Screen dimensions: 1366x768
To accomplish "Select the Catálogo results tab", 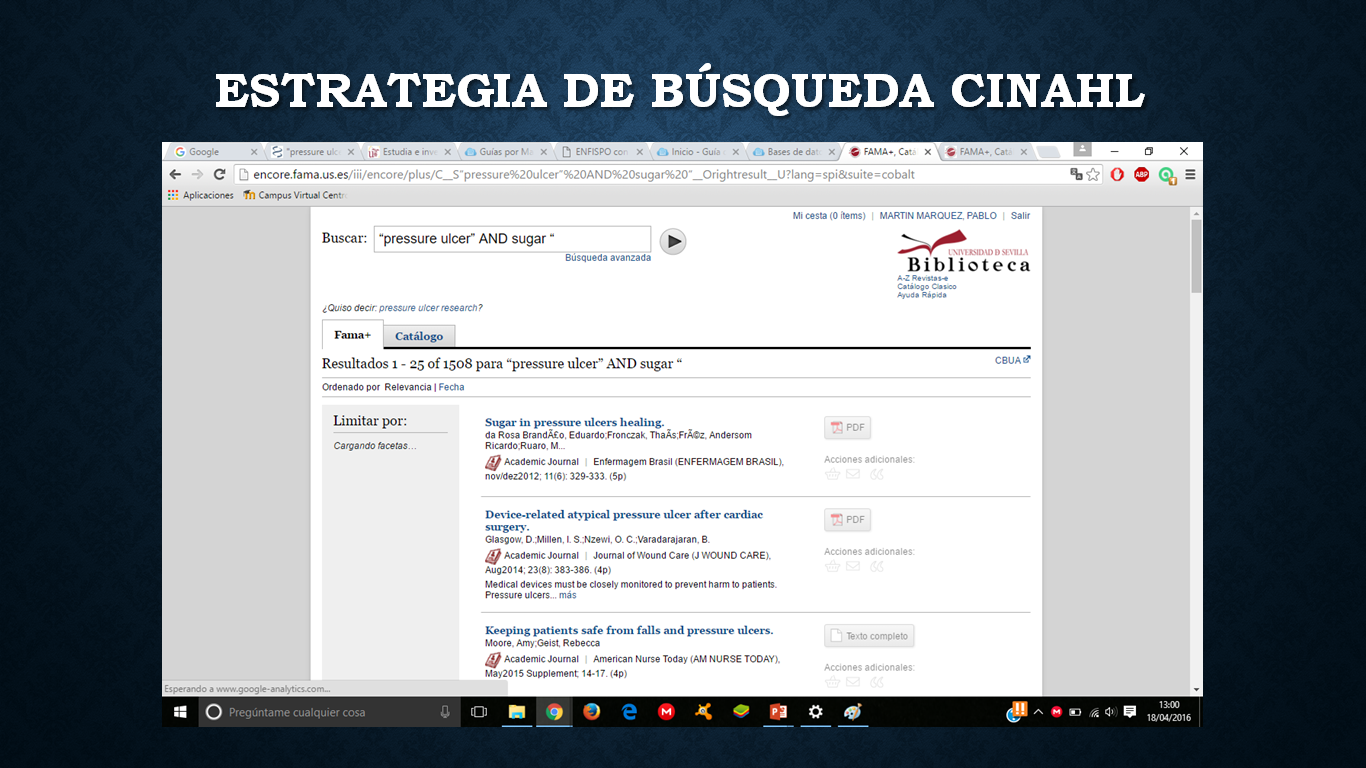I will point(419,336).
